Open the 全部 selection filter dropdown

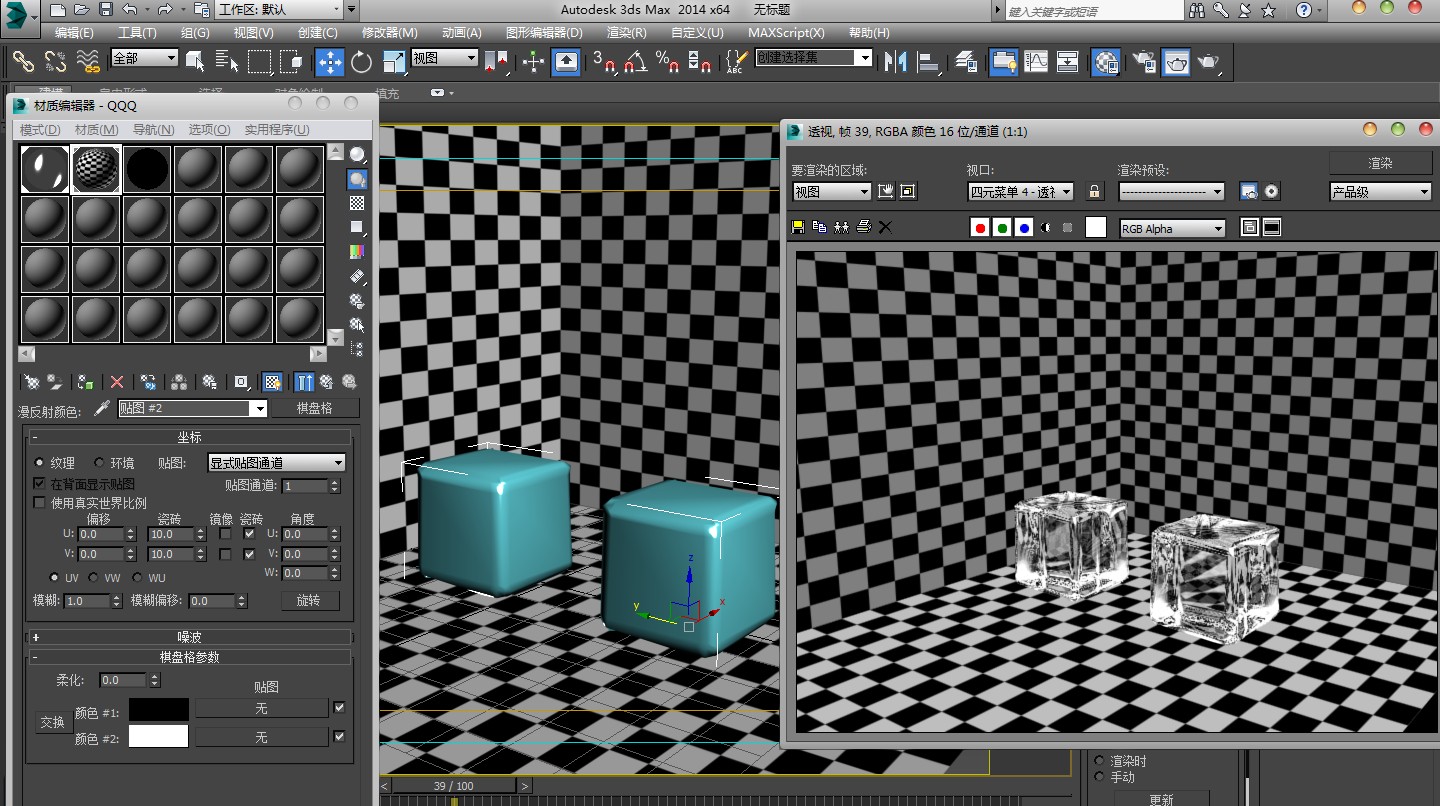coord(144,58)
